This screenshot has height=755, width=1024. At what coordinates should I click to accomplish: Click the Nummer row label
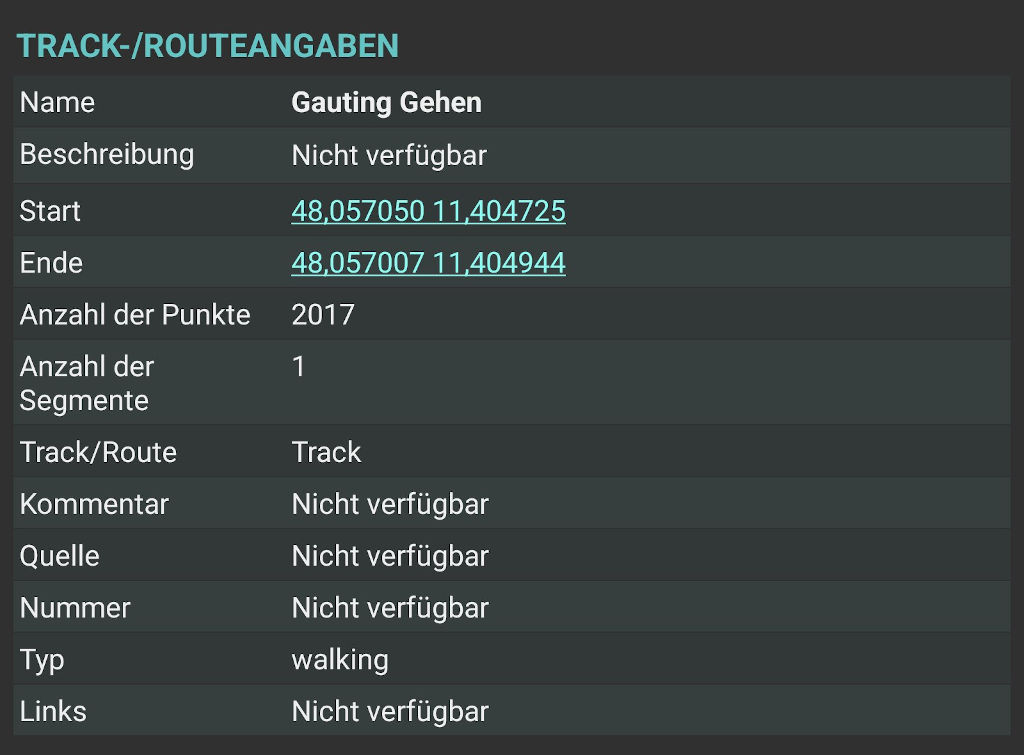(75, 608)
